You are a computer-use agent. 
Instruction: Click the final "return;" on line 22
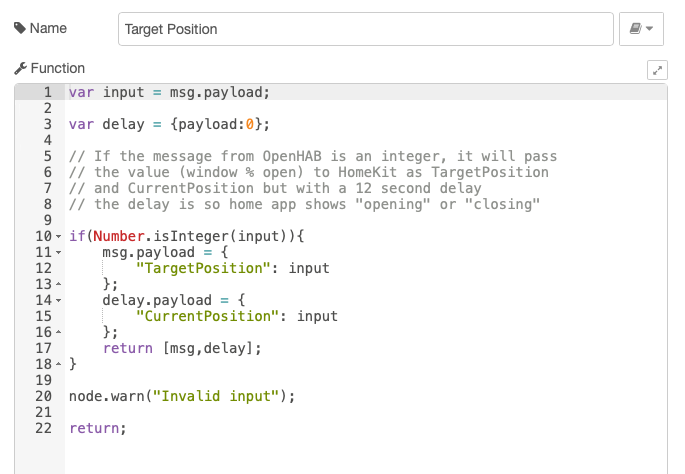coord(97,428)
